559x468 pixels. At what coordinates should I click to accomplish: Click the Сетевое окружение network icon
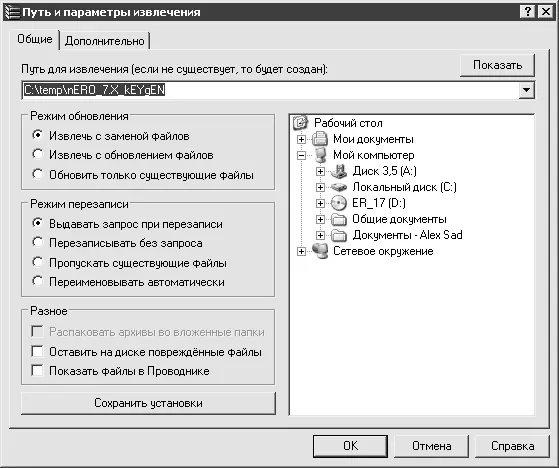click(320, 251)
